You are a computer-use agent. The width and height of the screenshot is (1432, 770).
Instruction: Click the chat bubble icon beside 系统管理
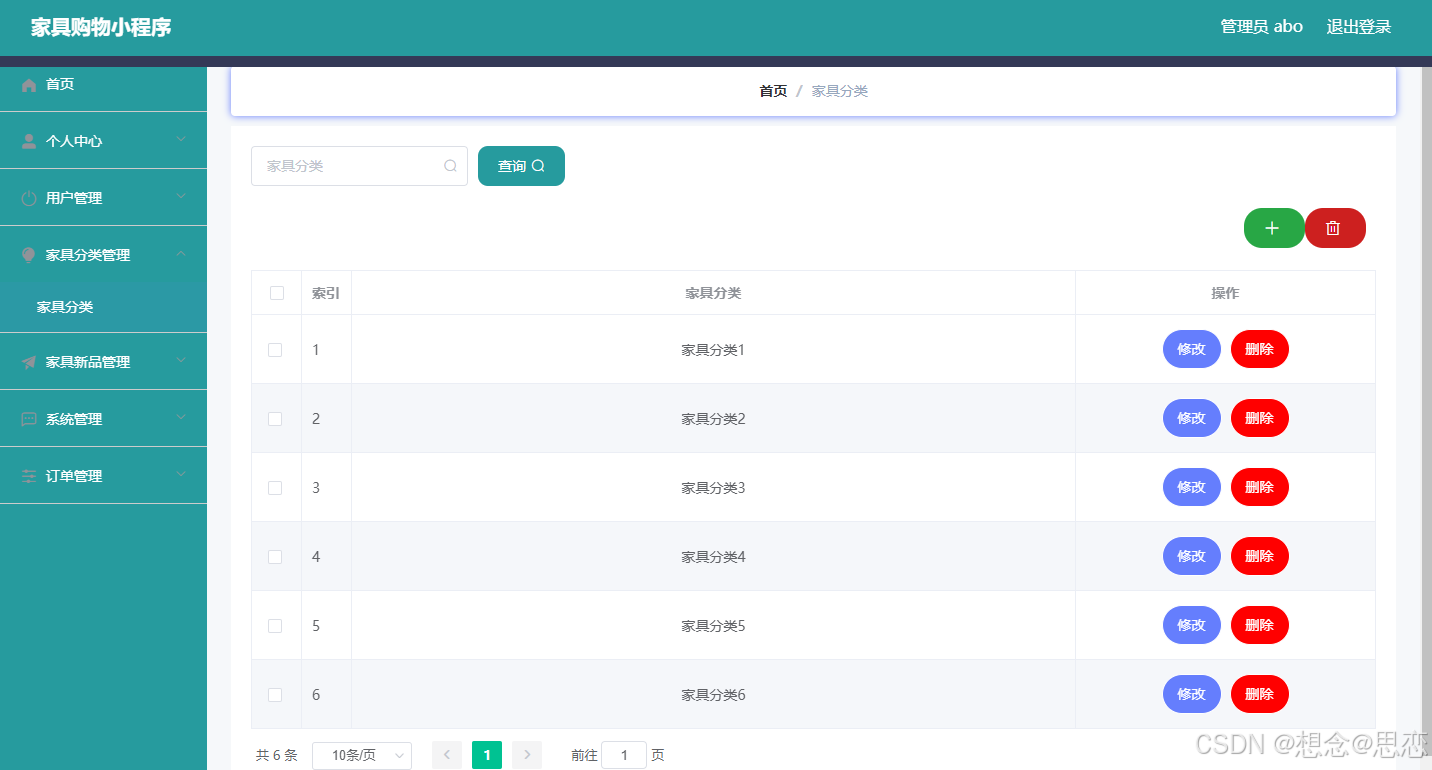click(29, 419)
